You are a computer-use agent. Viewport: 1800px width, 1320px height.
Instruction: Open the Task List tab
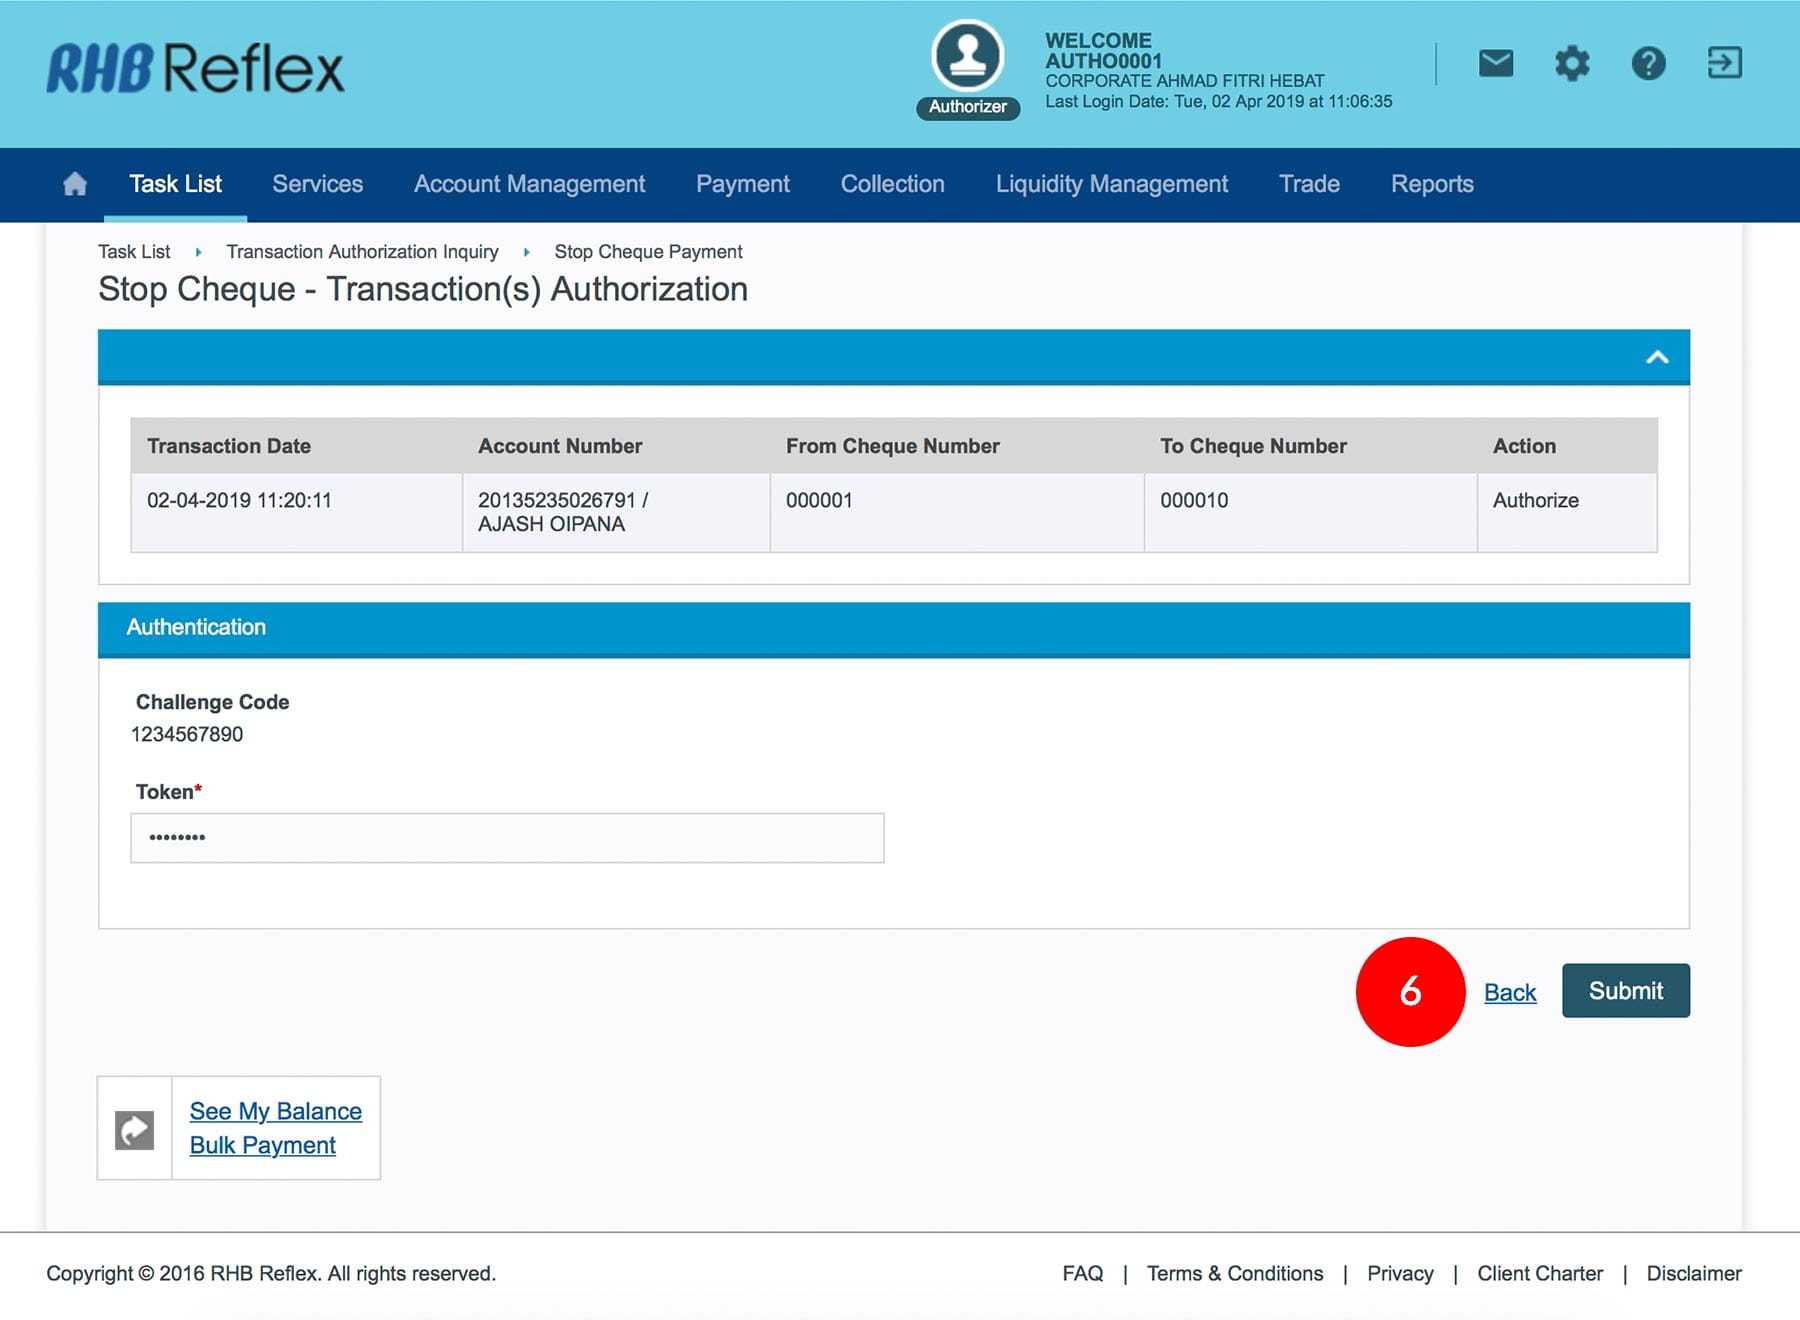click(x=175, y=184)
